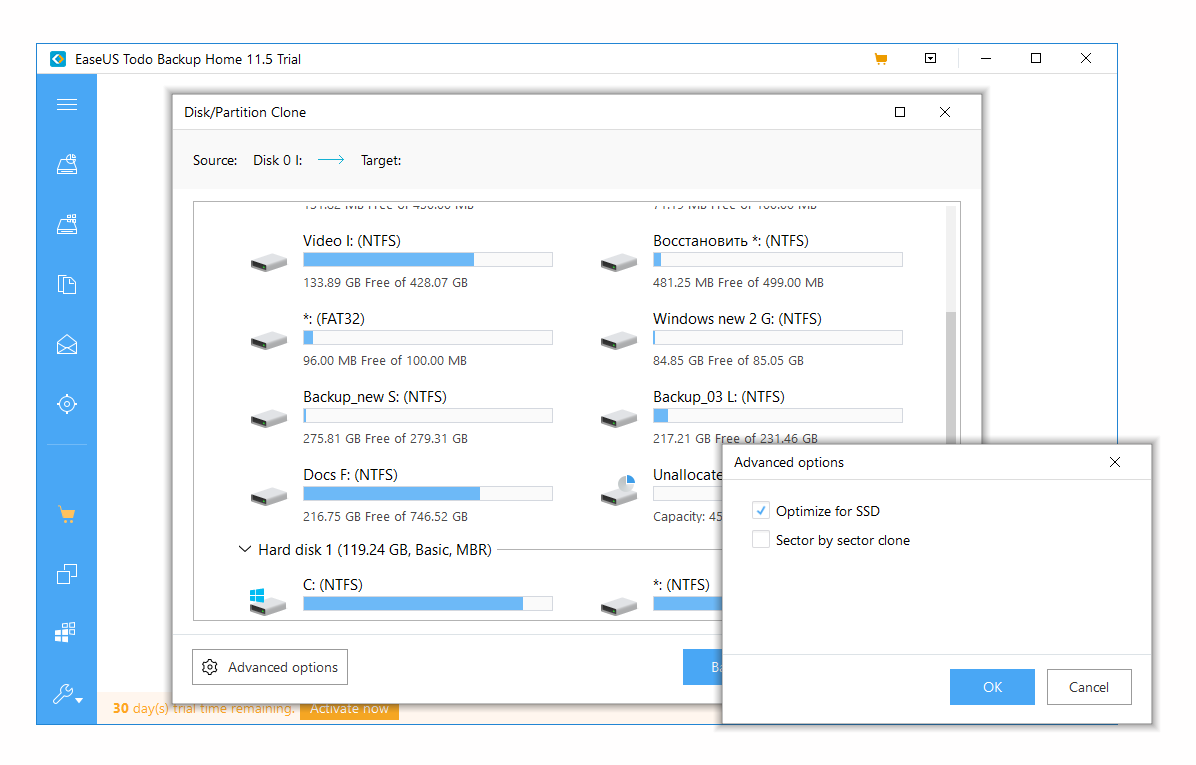The height and width of the screenshot is (765, 1196).
Task: Open Mail Backup envelope icon in the sidebar
Action: click(67, 345)
